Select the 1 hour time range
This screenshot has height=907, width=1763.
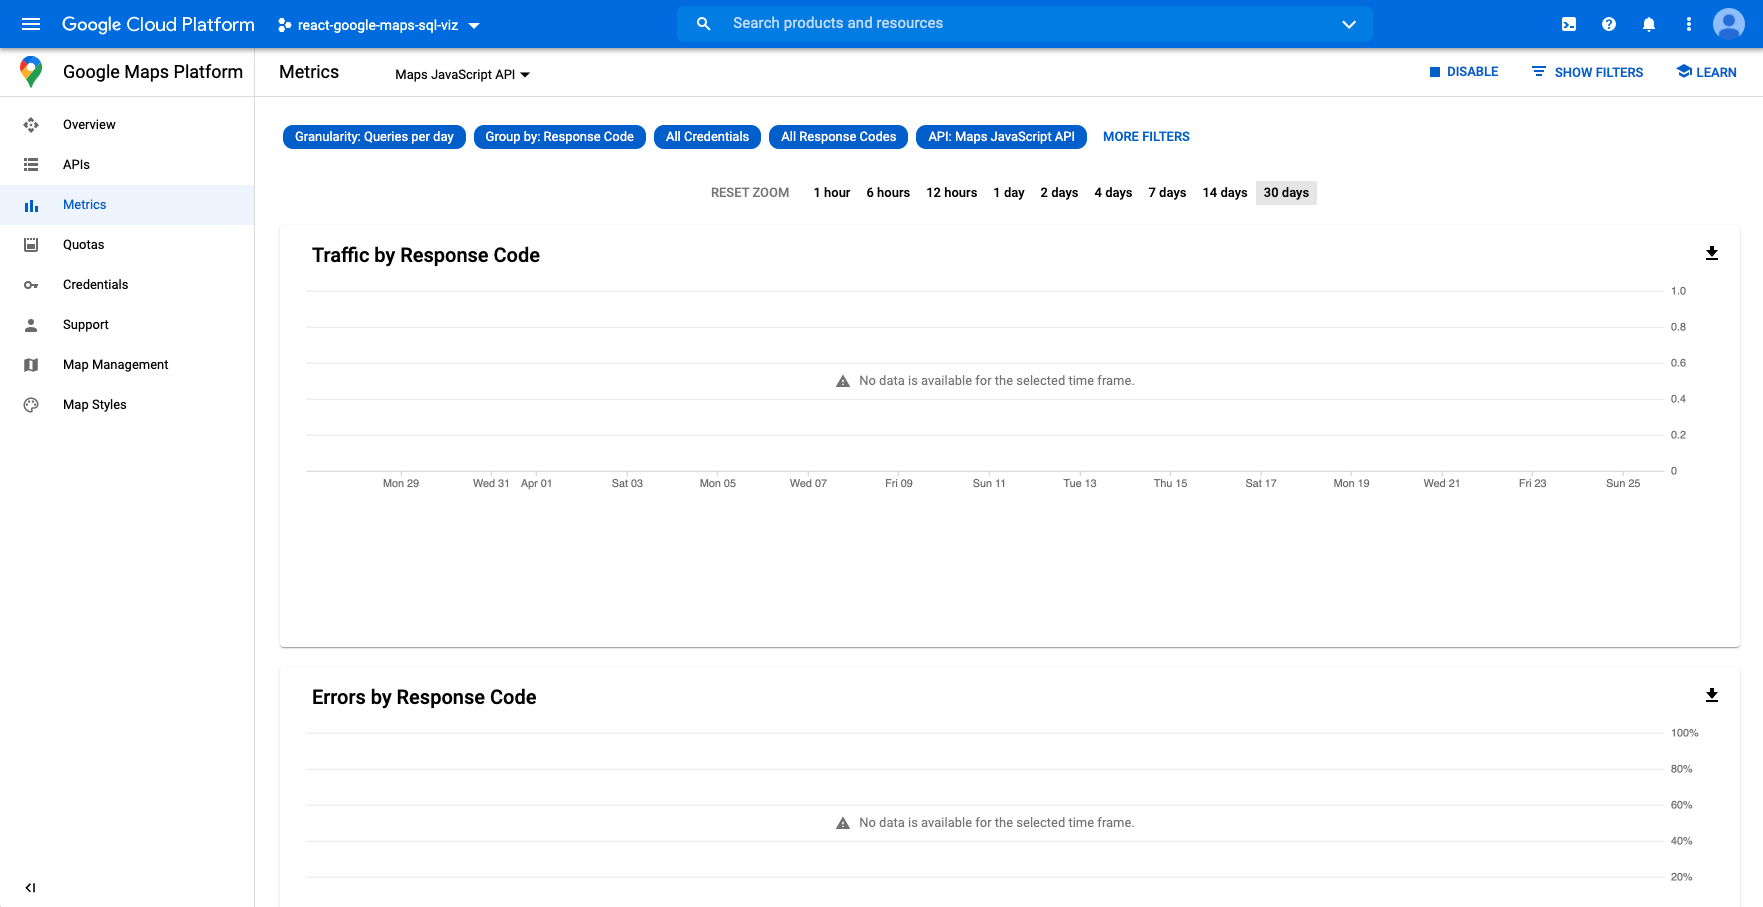[x=832, y=193]
